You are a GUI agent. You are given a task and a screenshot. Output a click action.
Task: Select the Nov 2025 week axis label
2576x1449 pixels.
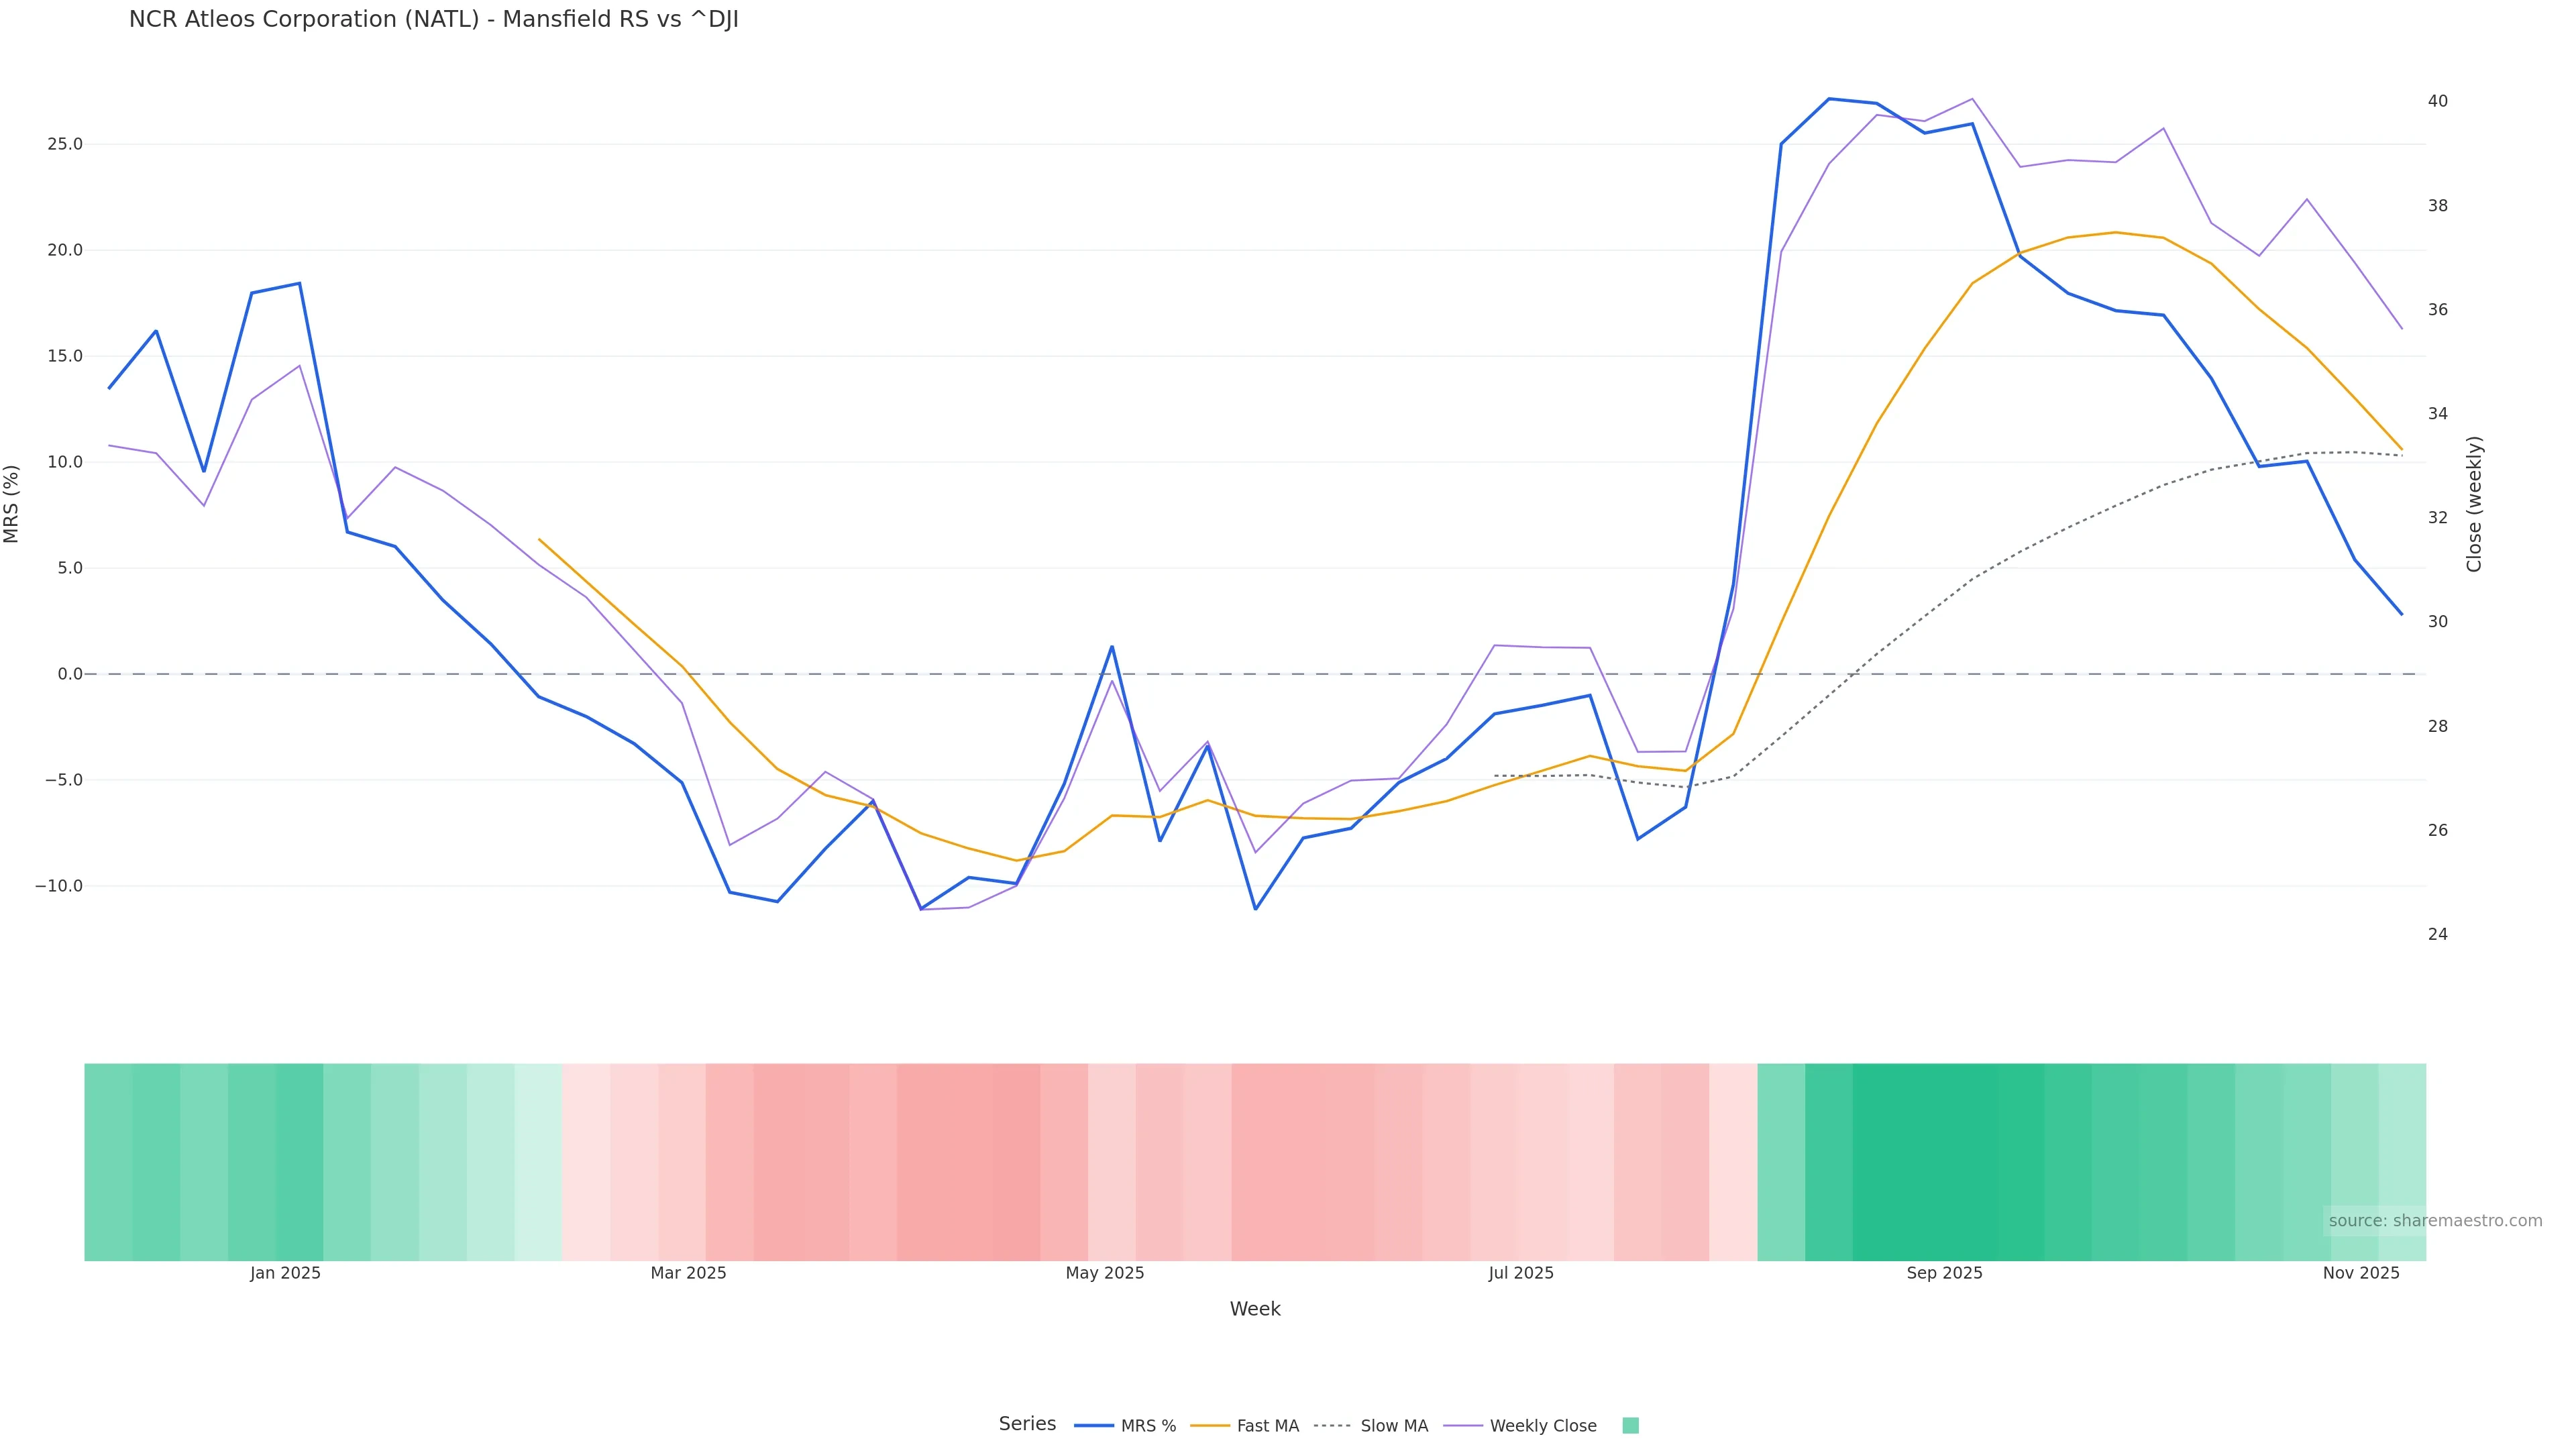(2360, 1273)
